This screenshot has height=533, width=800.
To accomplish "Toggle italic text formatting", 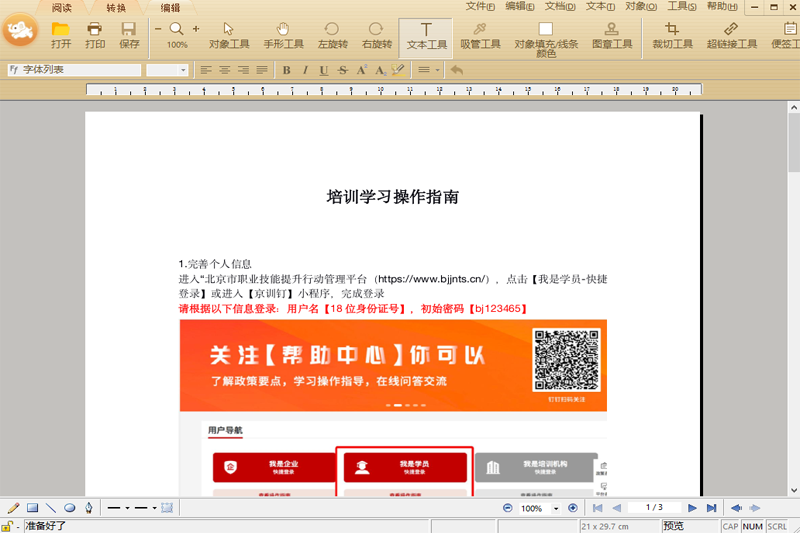I will (x=305, y=70).
